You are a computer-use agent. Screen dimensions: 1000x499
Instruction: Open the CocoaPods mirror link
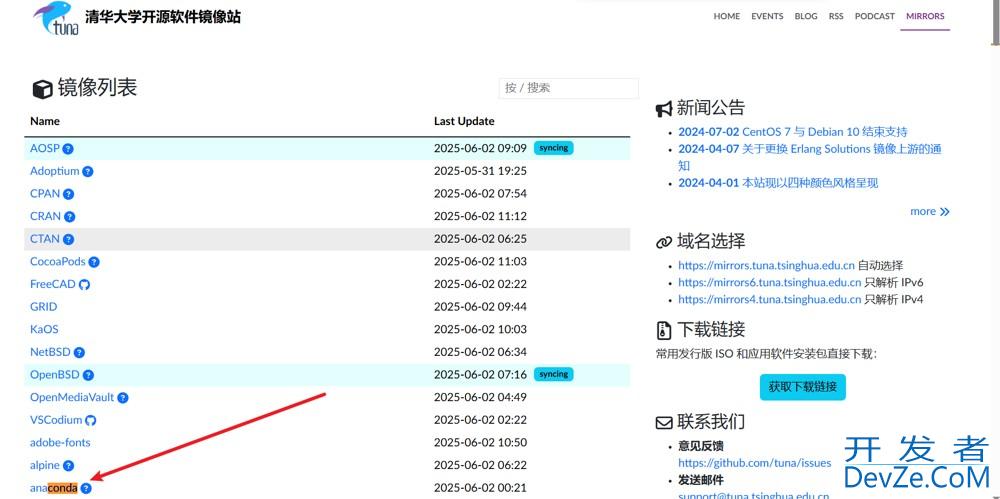click(57, 262)
